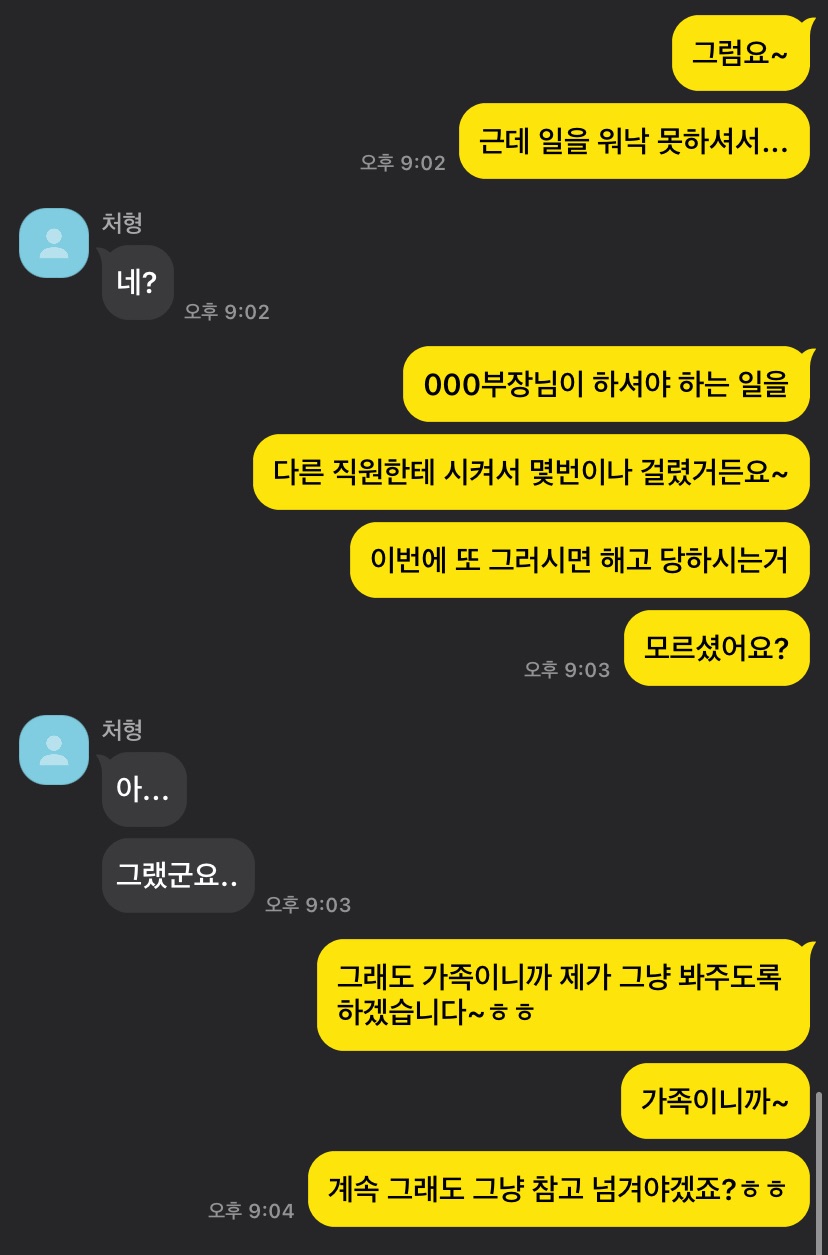Select the 아... gray message bubble
This screenshot has width=828, height=1255.
(x=144, y=790)
